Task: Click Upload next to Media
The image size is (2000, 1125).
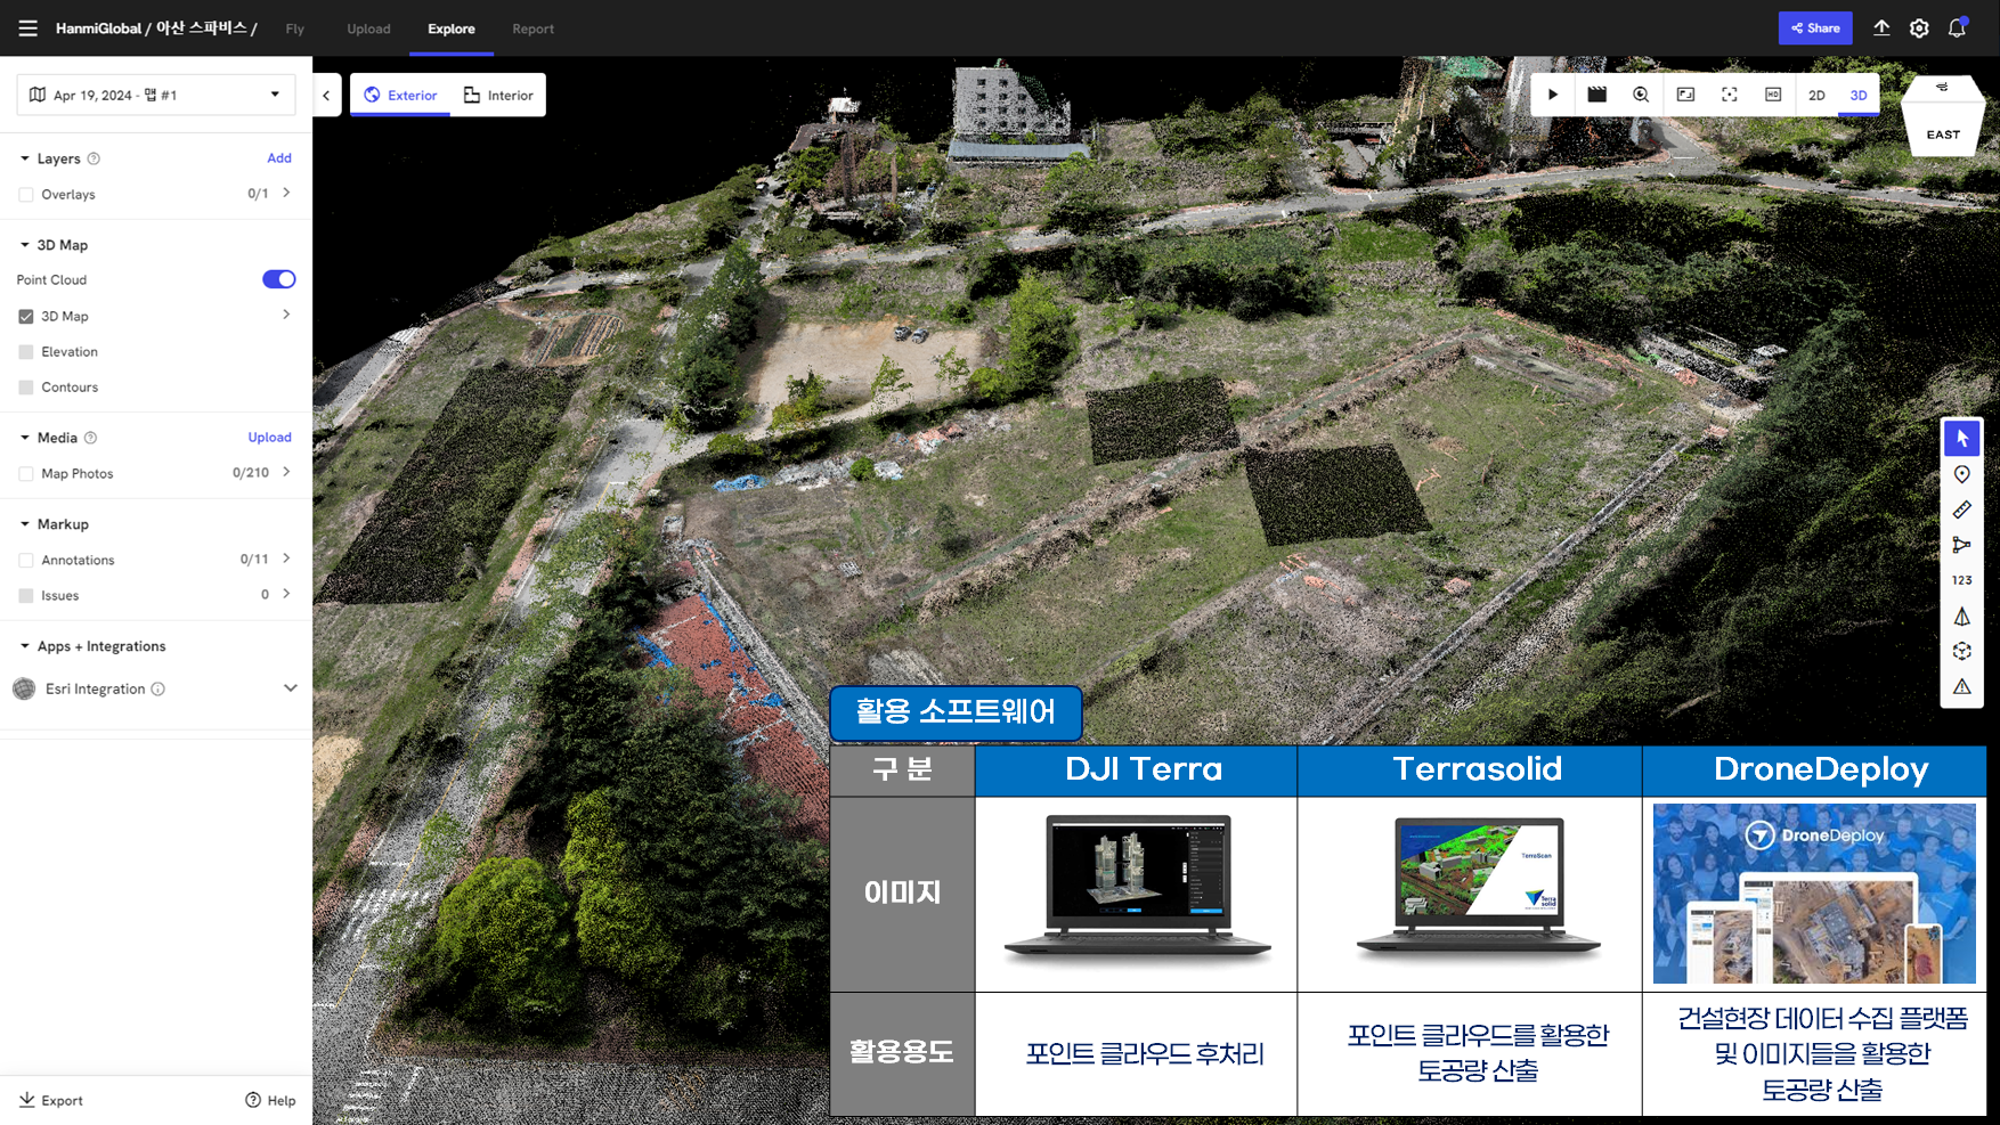Action: coord(270,437)
